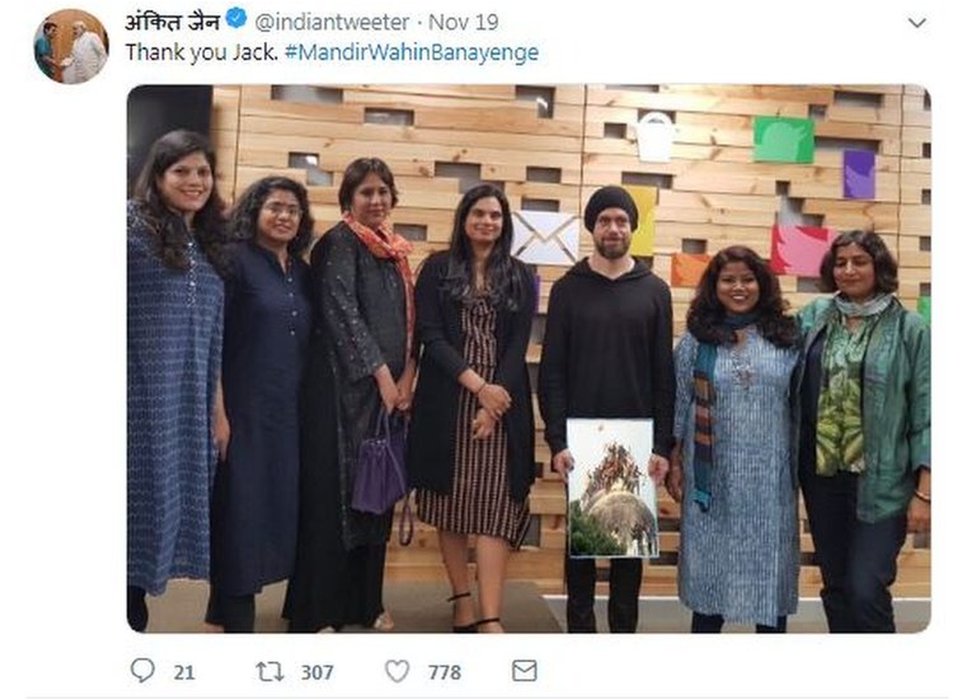Expand the tweet options chevron menu

pyautogui.click(x=917, y=22)
